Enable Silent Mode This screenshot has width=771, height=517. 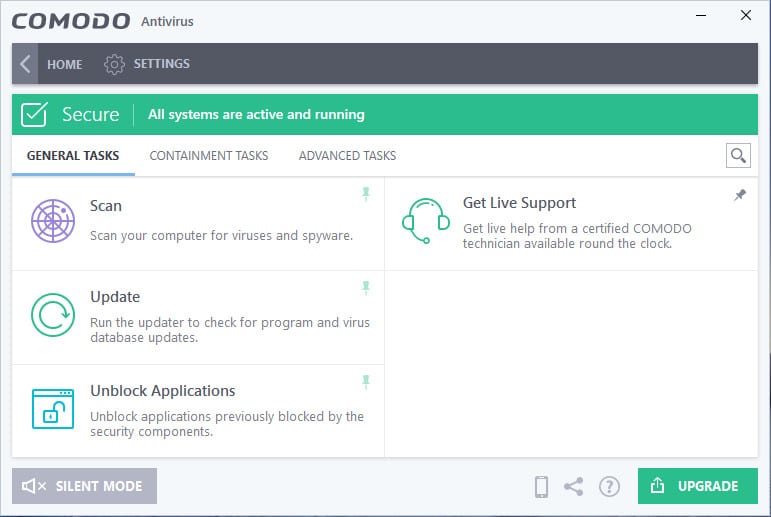[85, 486]
